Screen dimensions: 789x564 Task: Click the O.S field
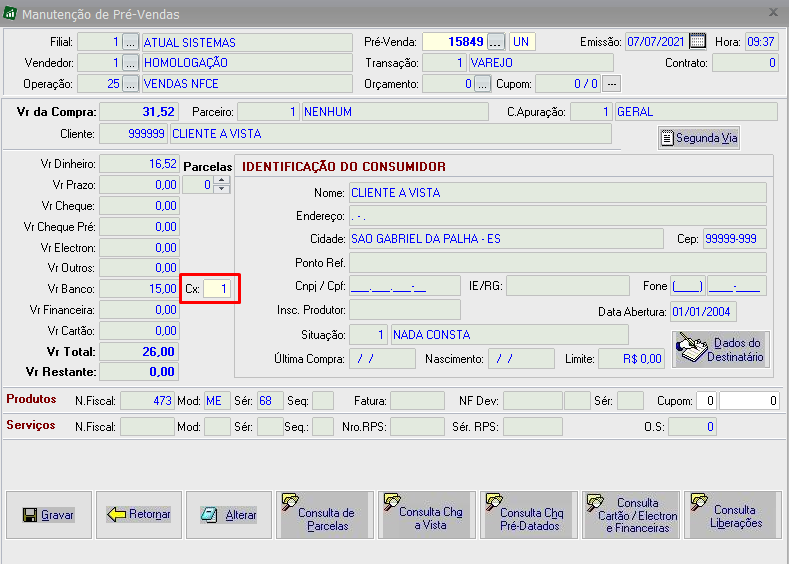692,427
